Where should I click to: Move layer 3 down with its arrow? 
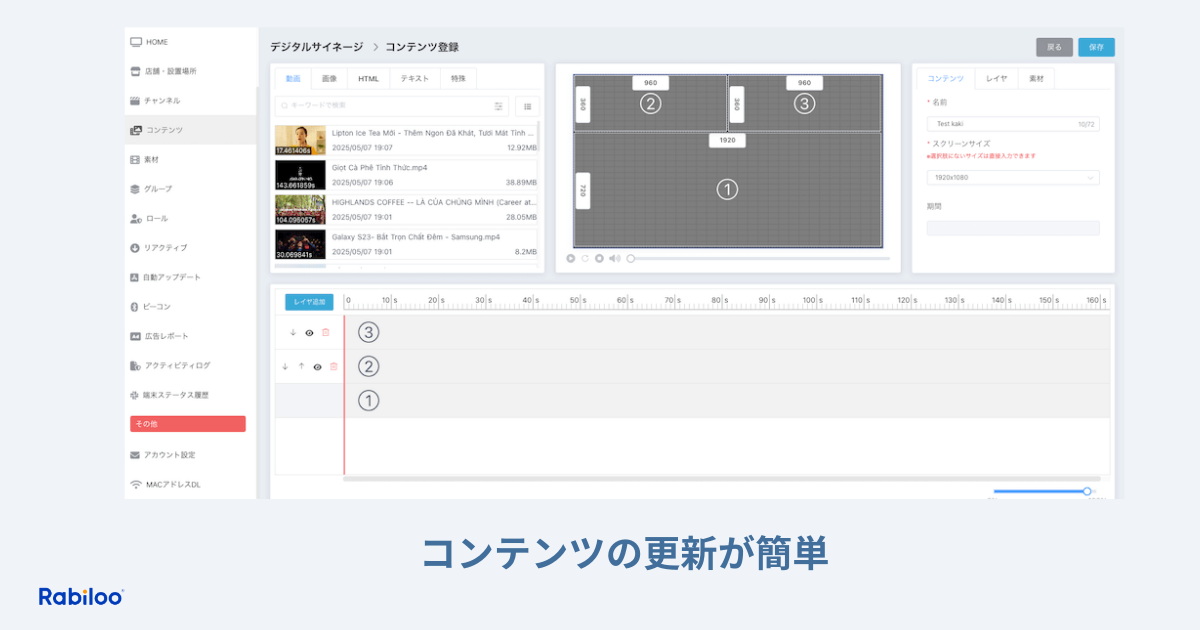pyautogui.click(x=292, y=332)
